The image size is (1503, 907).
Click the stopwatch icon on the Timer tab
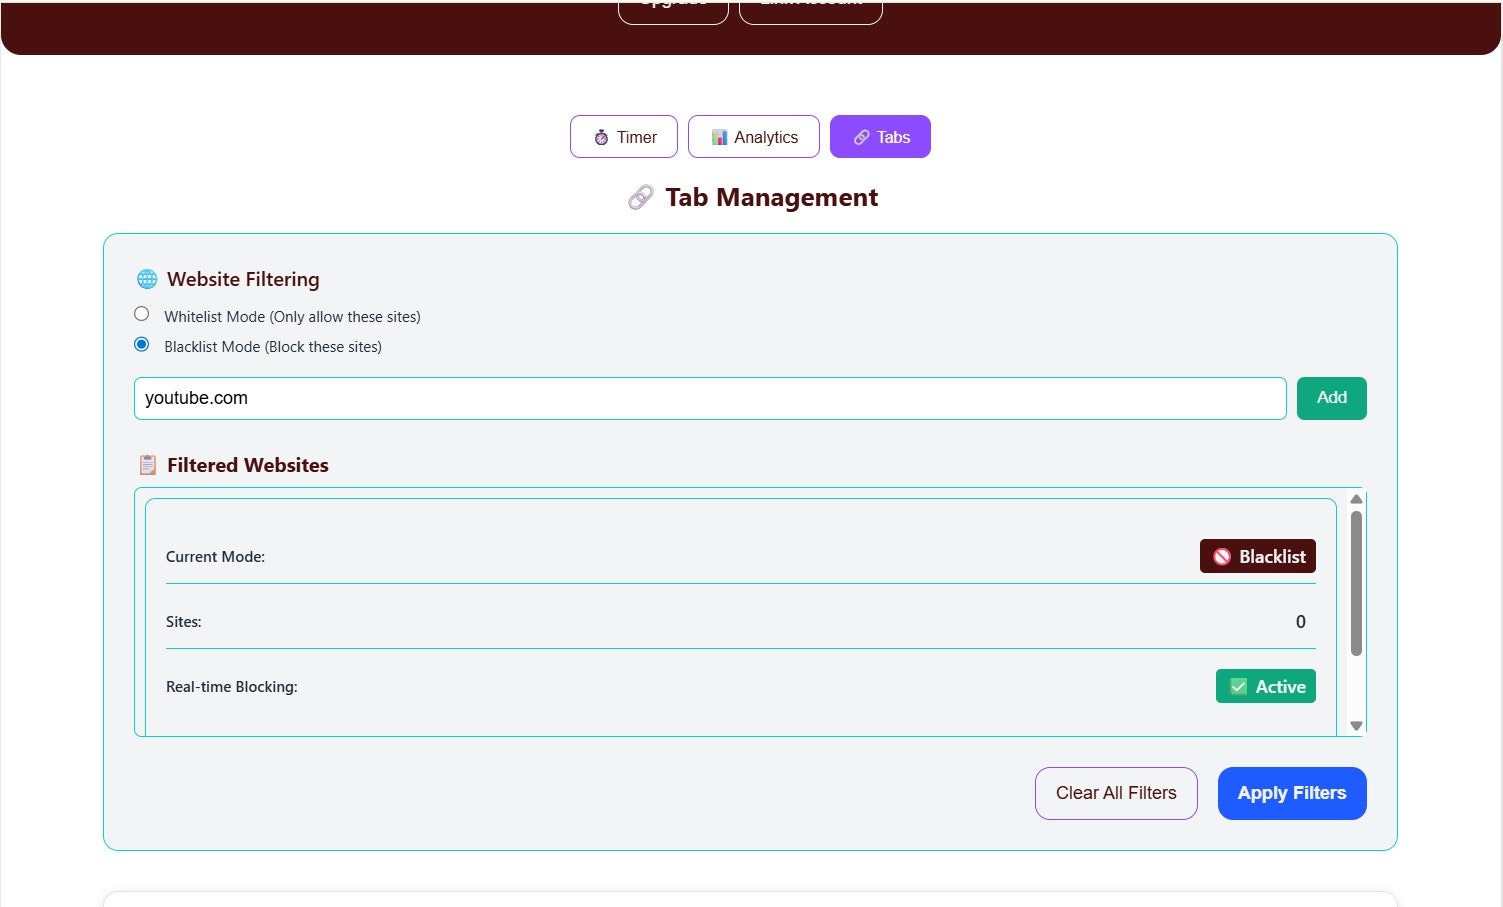(602, 137)
